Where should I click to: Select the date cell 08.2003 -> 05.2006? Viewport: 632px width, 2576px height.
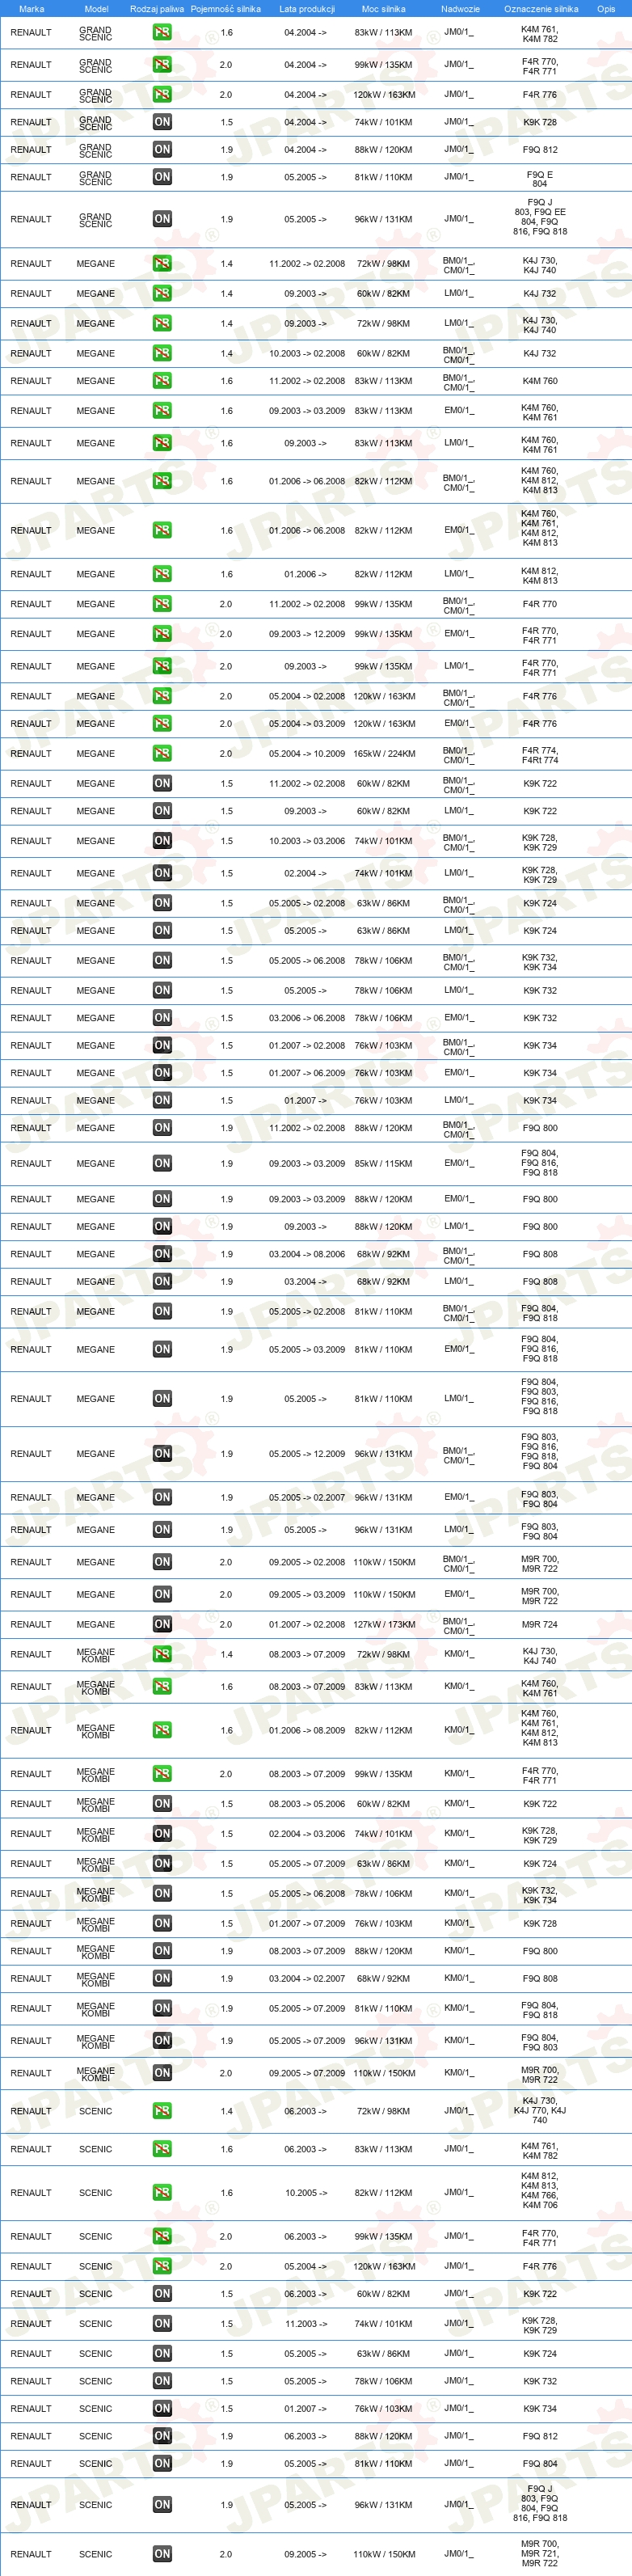coord(307,1804)
